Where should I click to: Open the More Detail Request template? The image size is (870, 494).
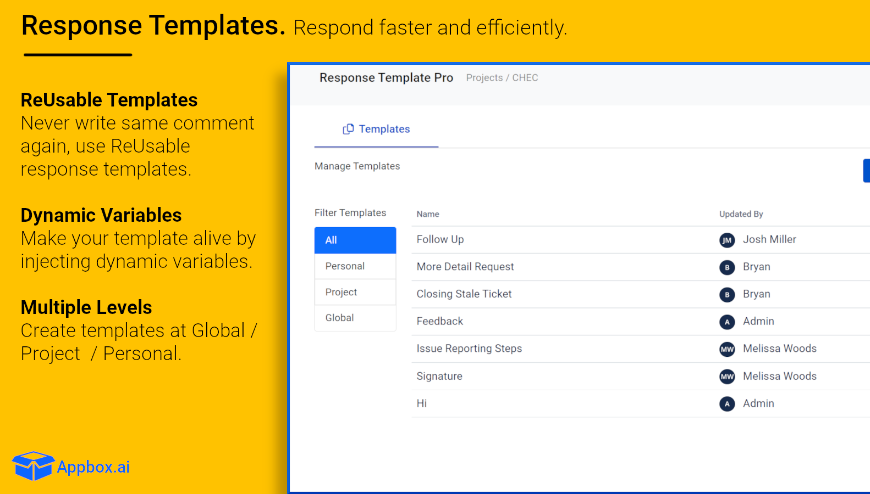tap(465, 267)
